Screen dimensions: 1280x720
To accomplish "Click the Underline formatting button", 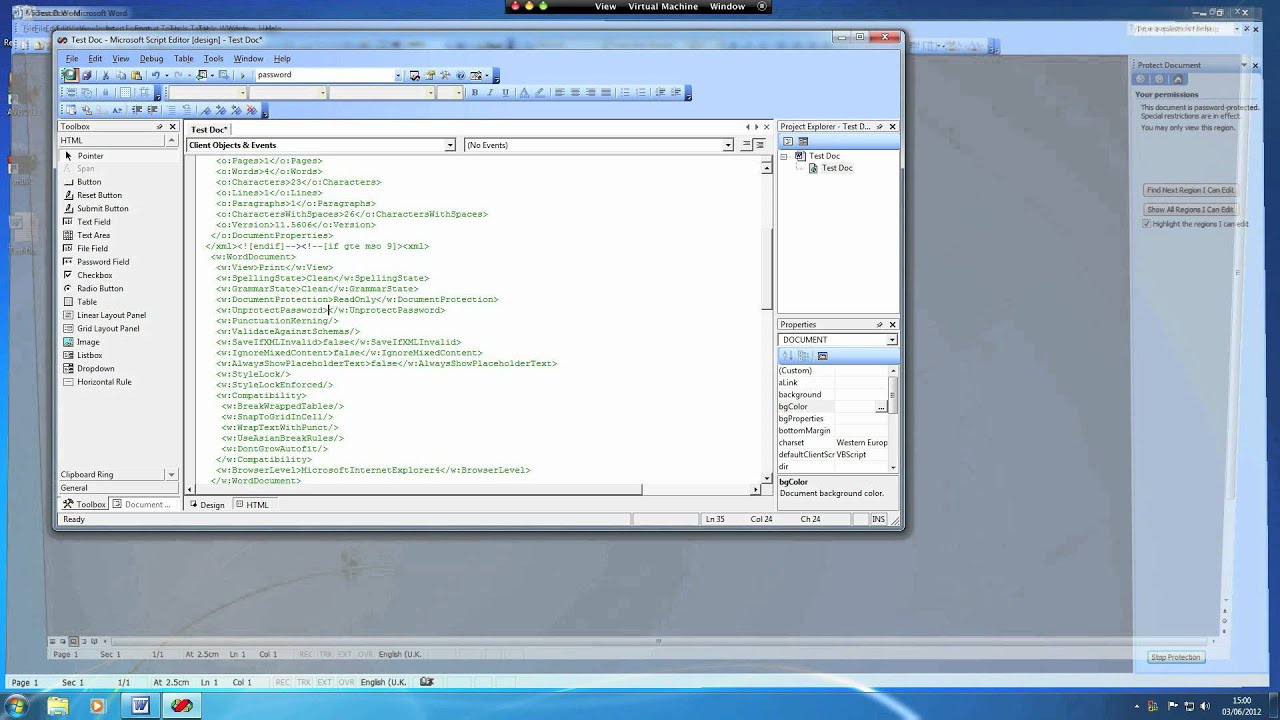I will coord(506,92).
